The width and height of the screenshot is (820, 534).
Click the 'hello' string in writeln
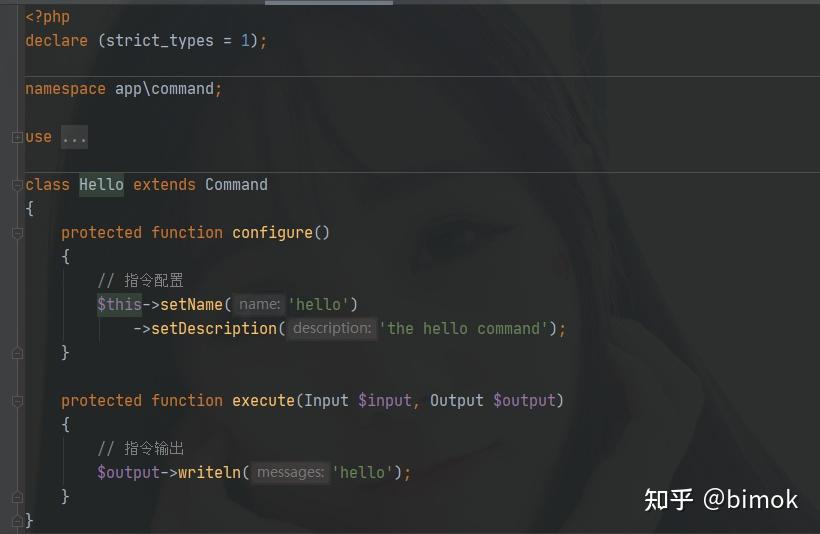(362, 473)
